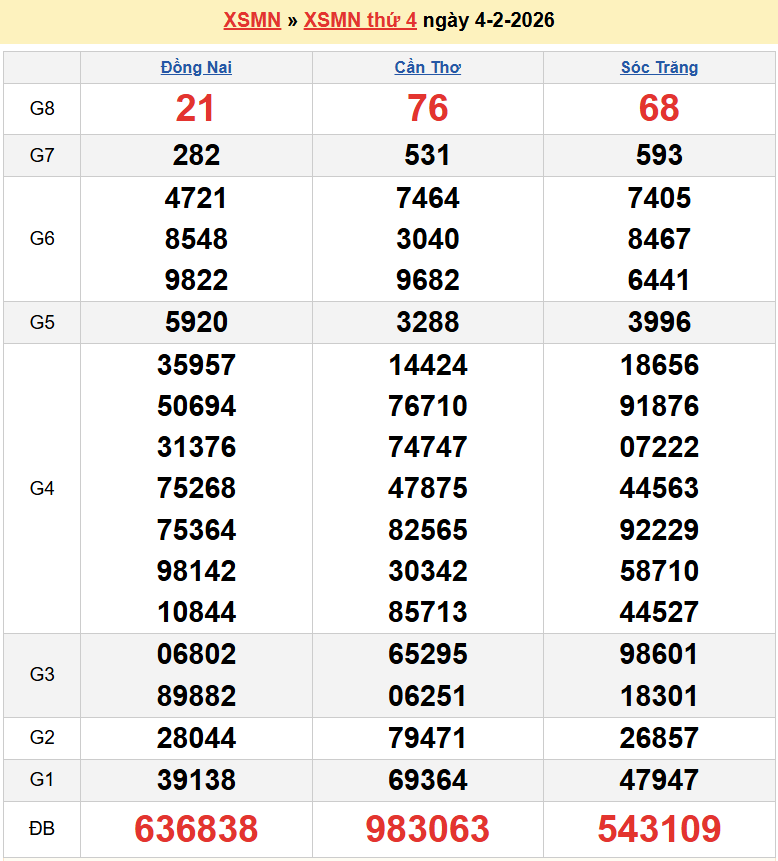Click the G4 row label
Image resolution: width=778 pixels, height=861 pixels.
42,488
